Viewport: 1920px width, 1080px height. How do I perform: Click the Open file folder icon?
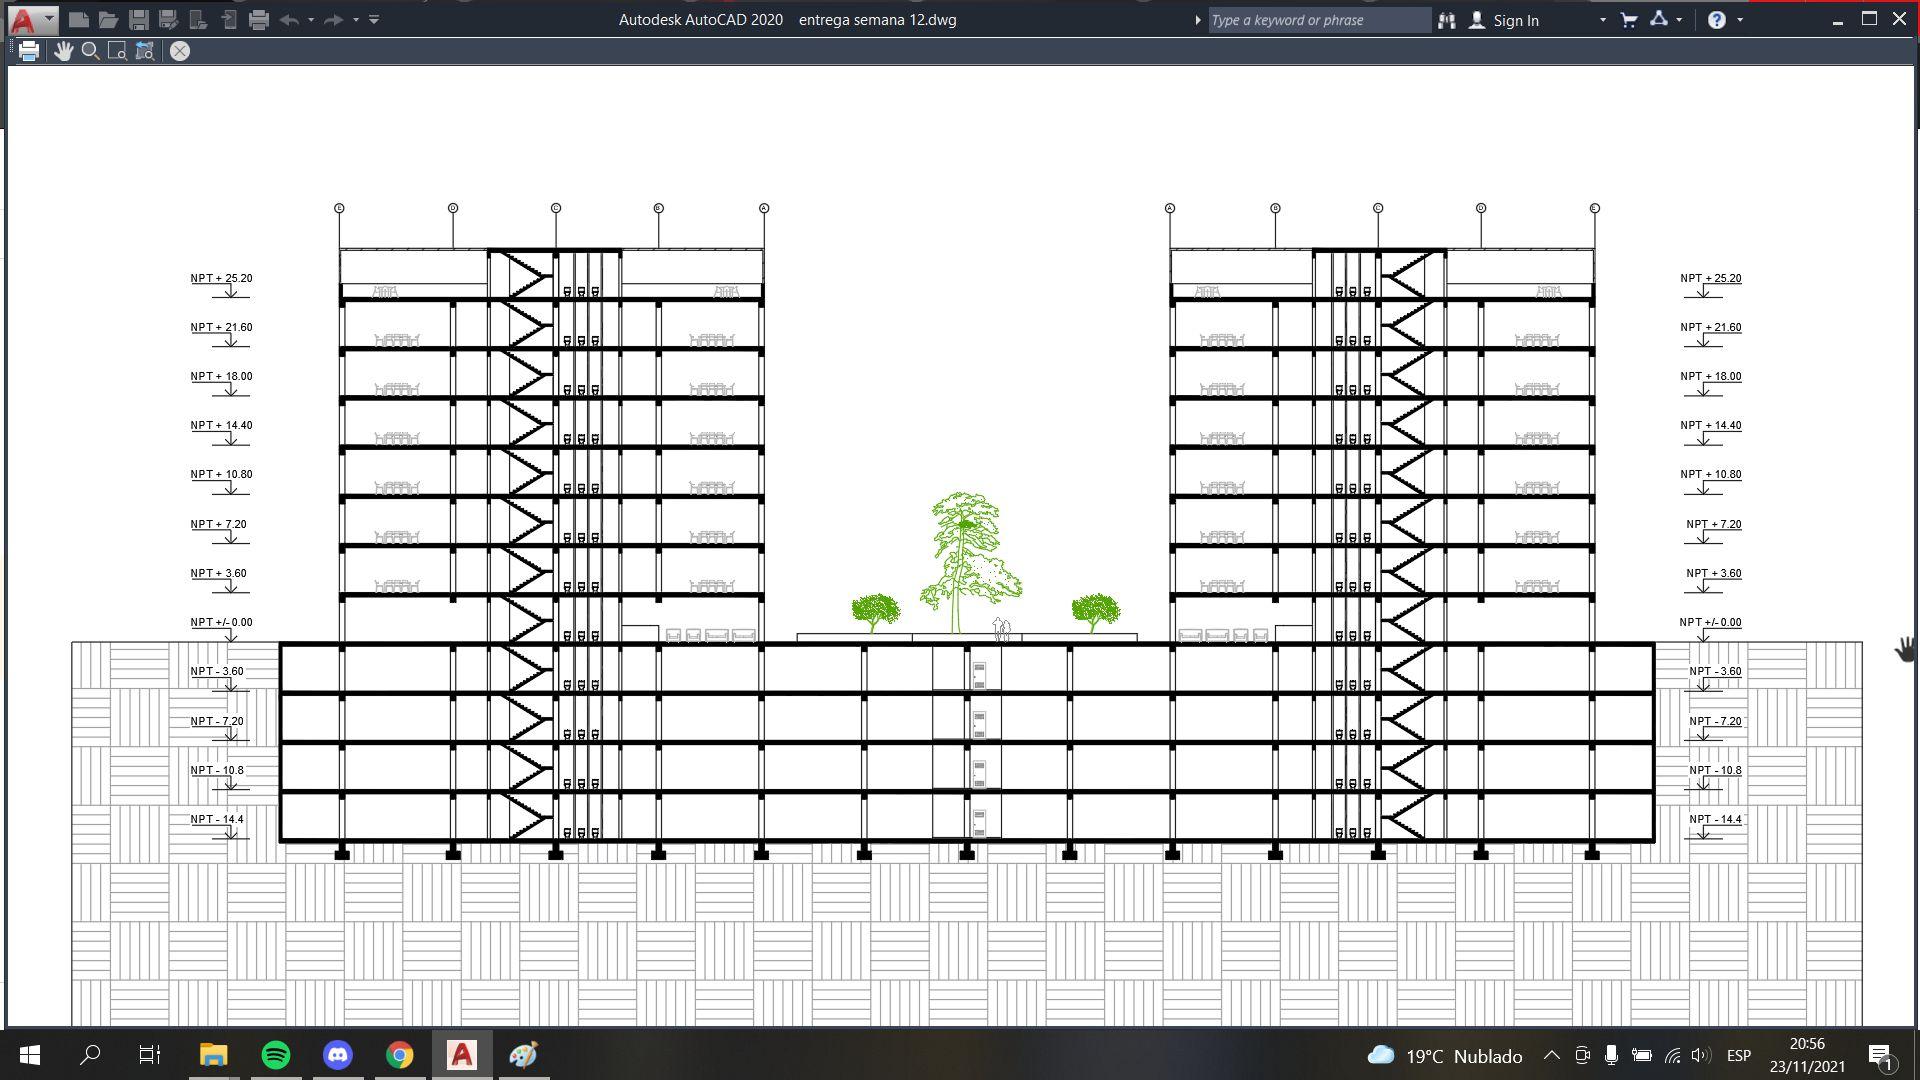108,19
